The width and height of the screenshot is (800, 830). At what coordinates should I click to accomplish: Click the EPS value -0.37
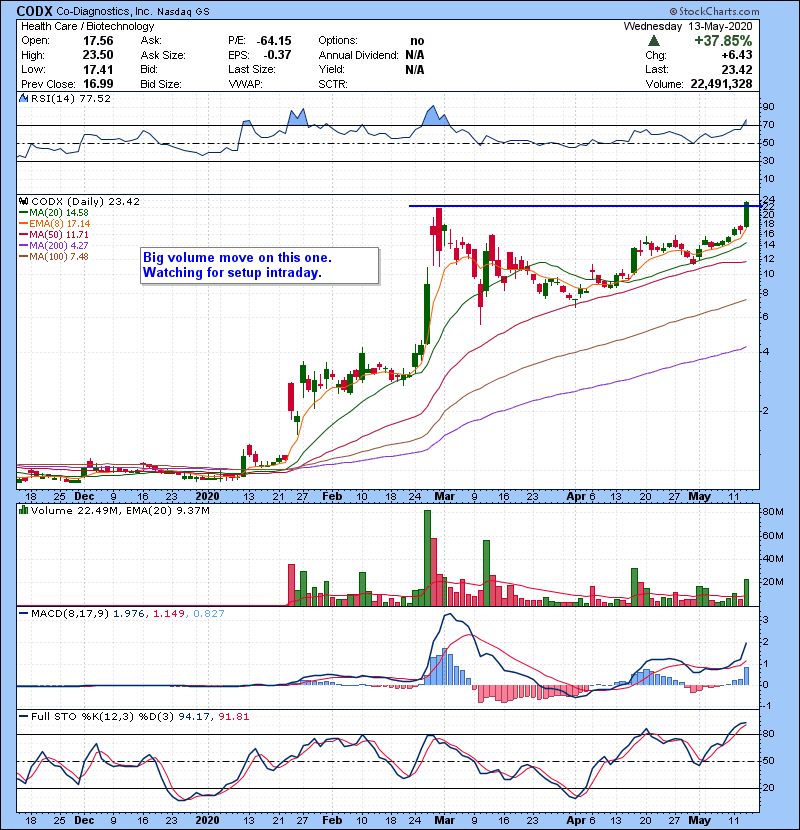277,55
